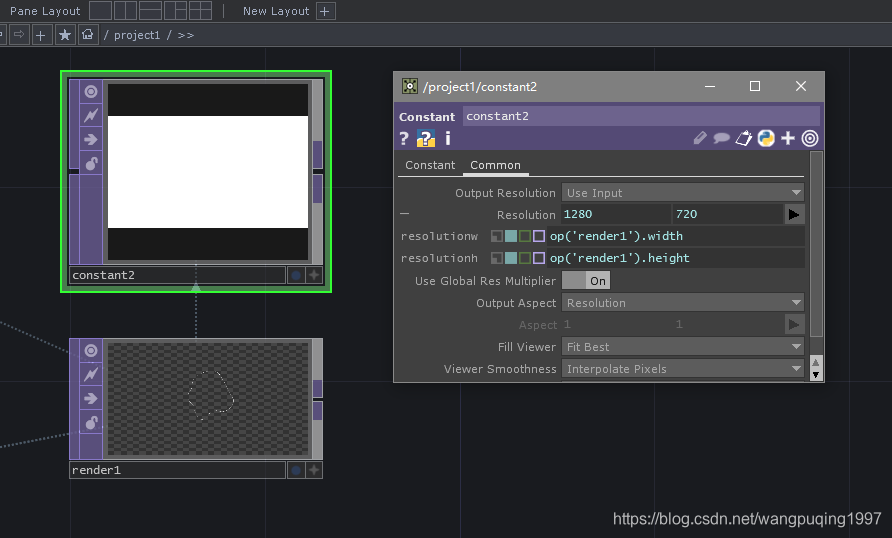The height and width of the screenshot is (538, 892).
Task: Collapse the Resolution parameter with the dash
Action: 404,214
